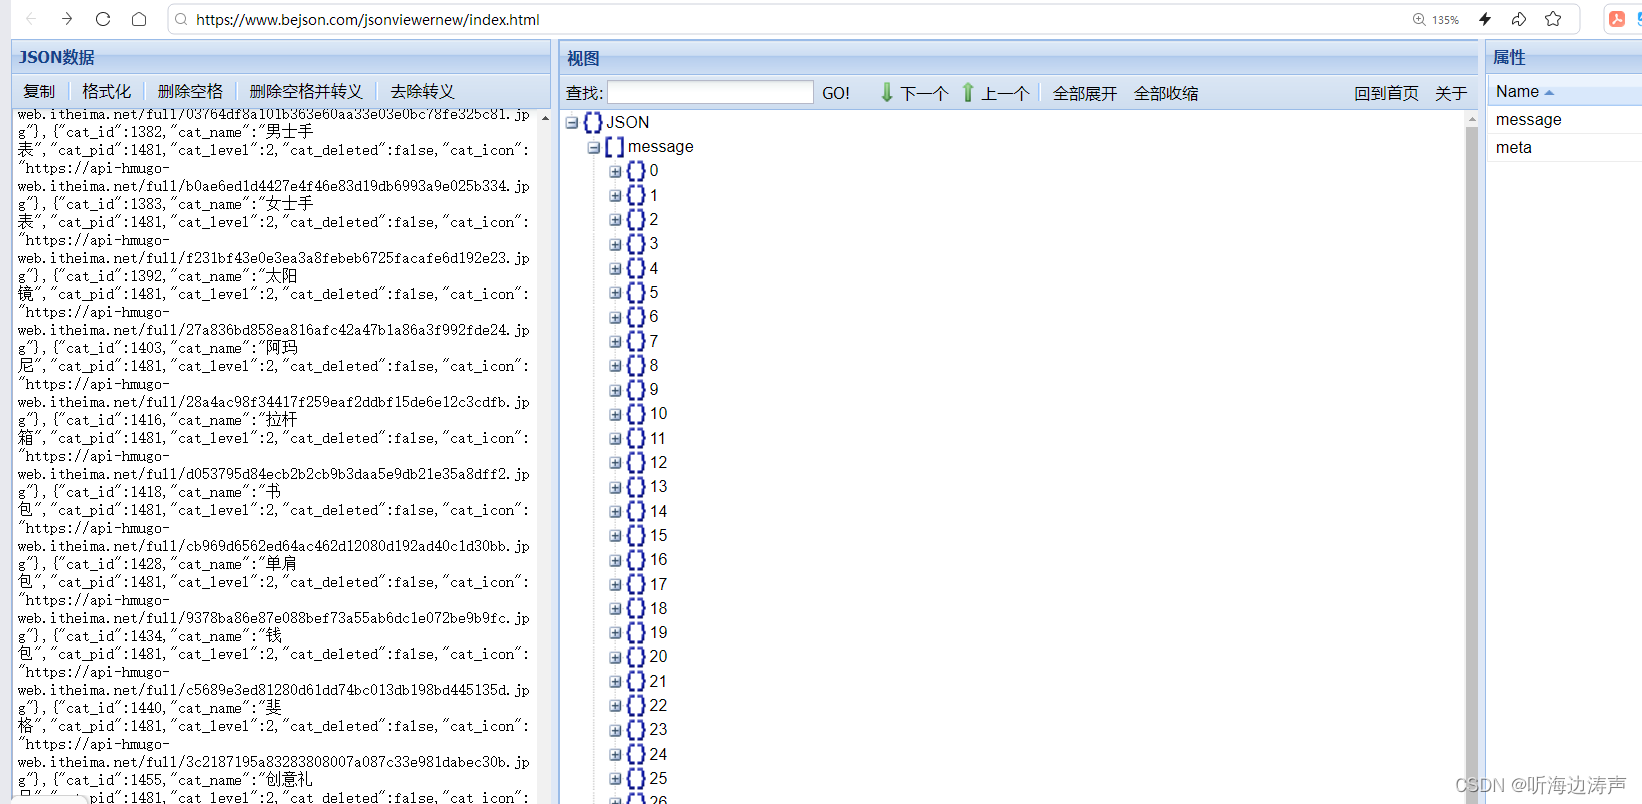Click 删除空格 to remove spaces
Image resolution: width=1642 pixels, height=804 pixels.
click(190, 91)
